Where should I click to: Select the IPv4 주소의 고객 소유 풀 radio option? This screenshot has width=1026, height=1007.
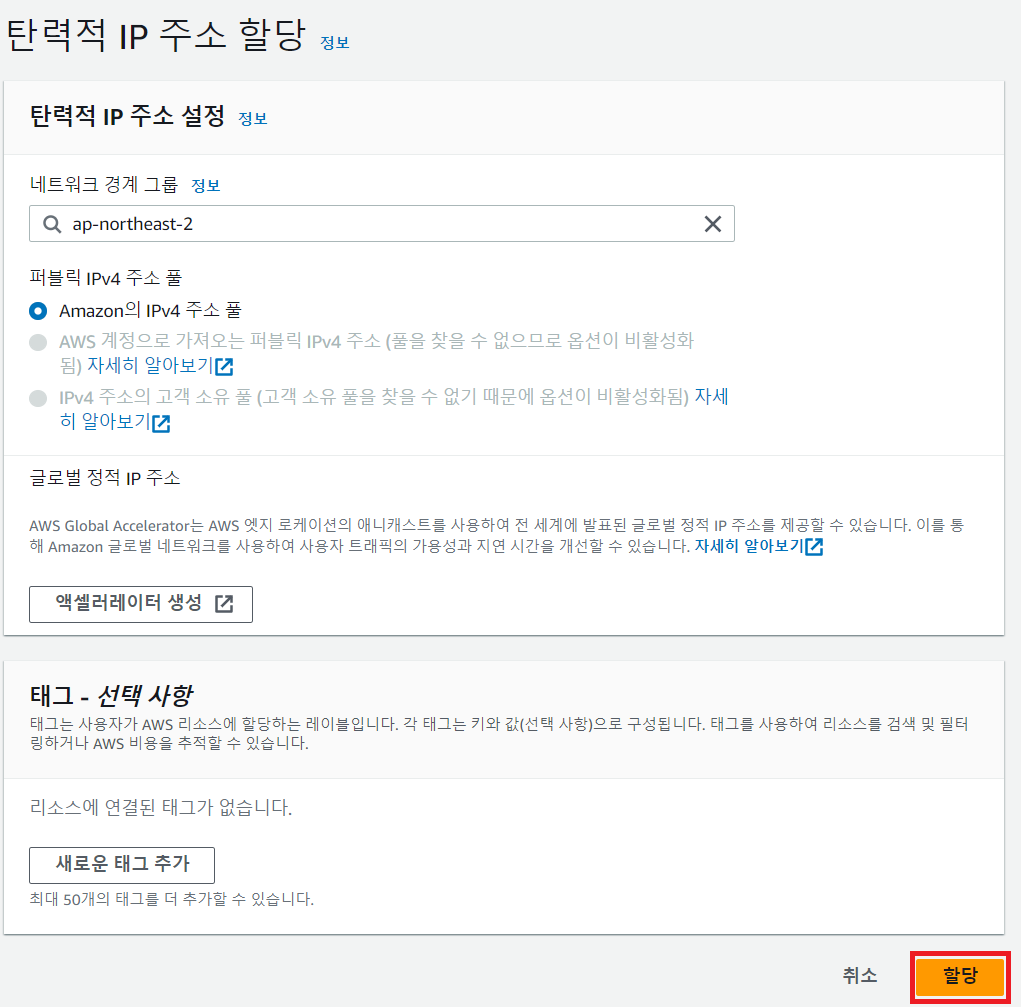[38, 398]
